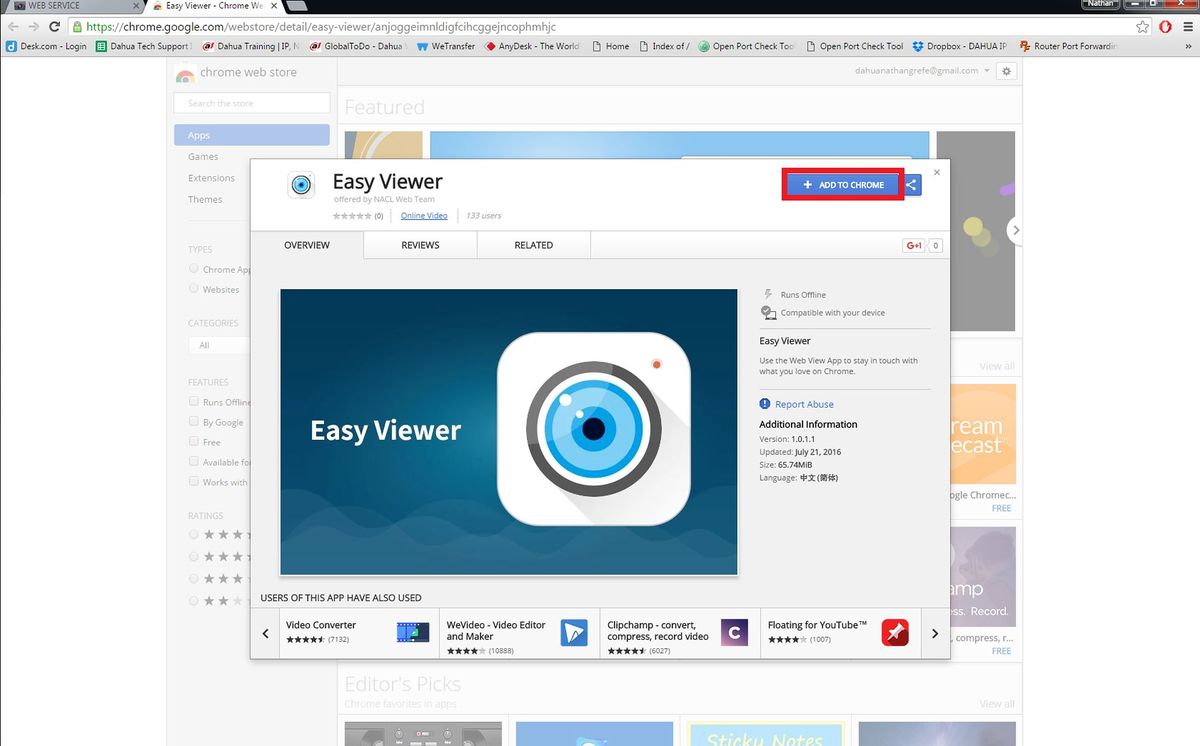Switch to the Reviews tab

coord(420,245)
